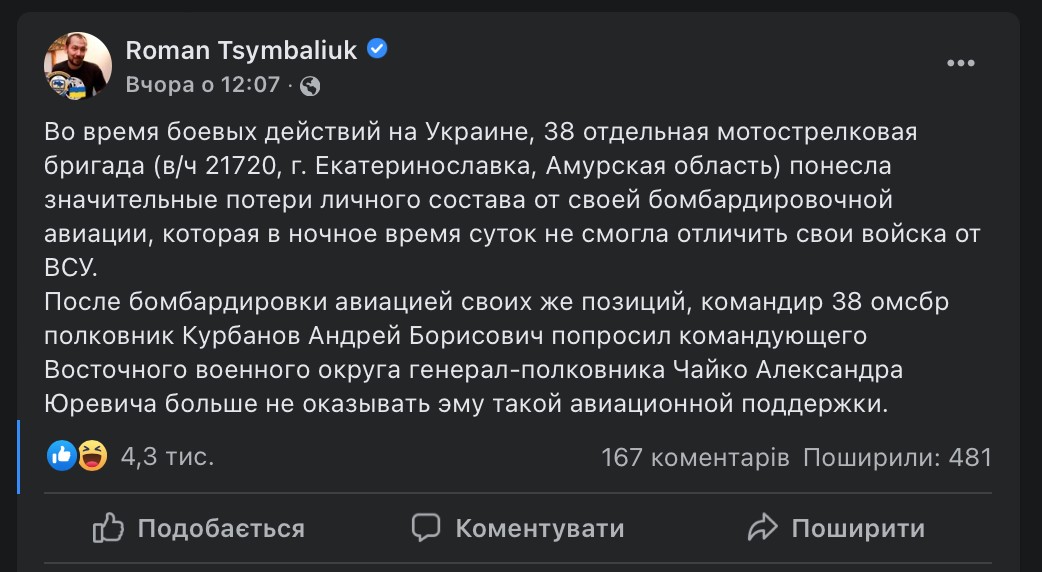Click the laughing Haha reaction emoji
1042x572 pixels.
(92, 457)
